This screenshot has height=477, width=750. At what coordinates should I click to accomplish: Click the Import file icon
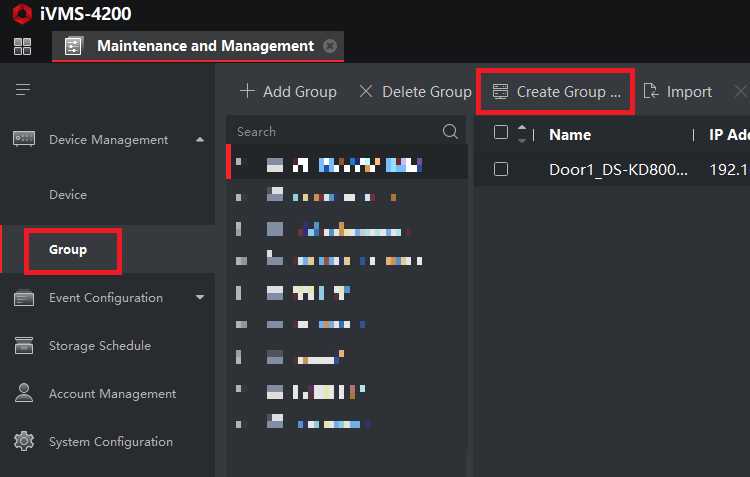[650, 91]
